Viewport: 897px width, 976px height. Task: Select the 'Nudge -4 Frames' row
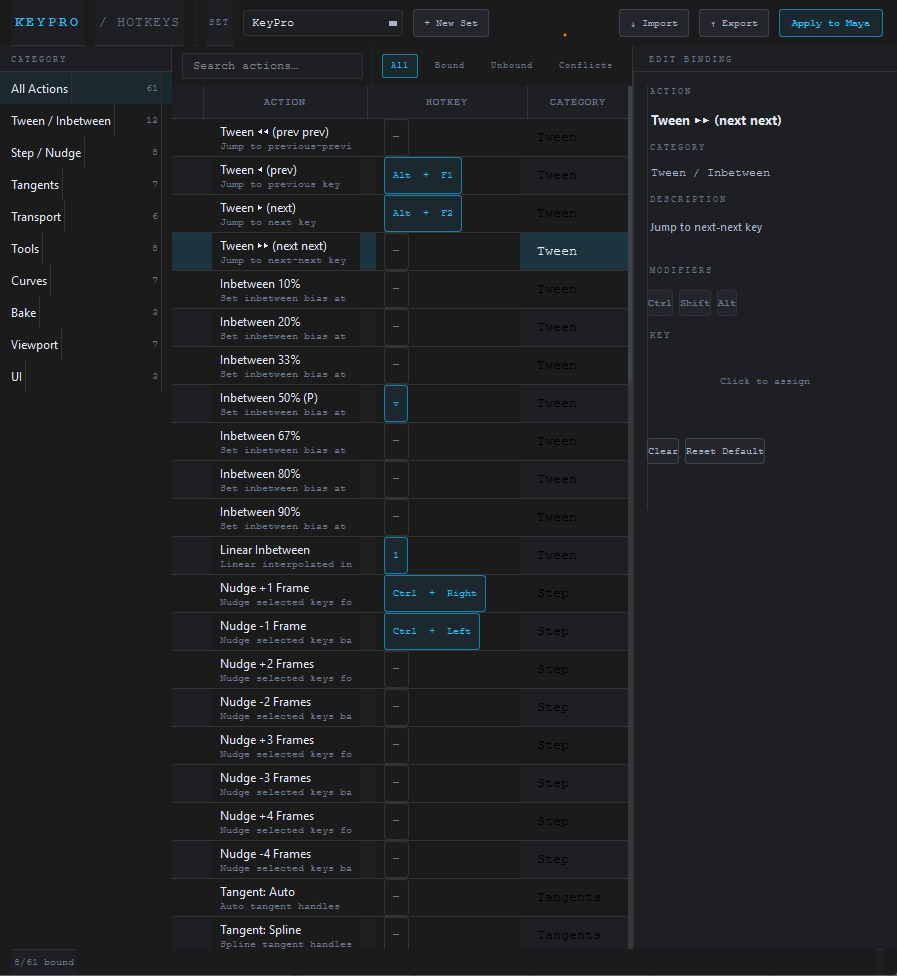click(400, 859)
